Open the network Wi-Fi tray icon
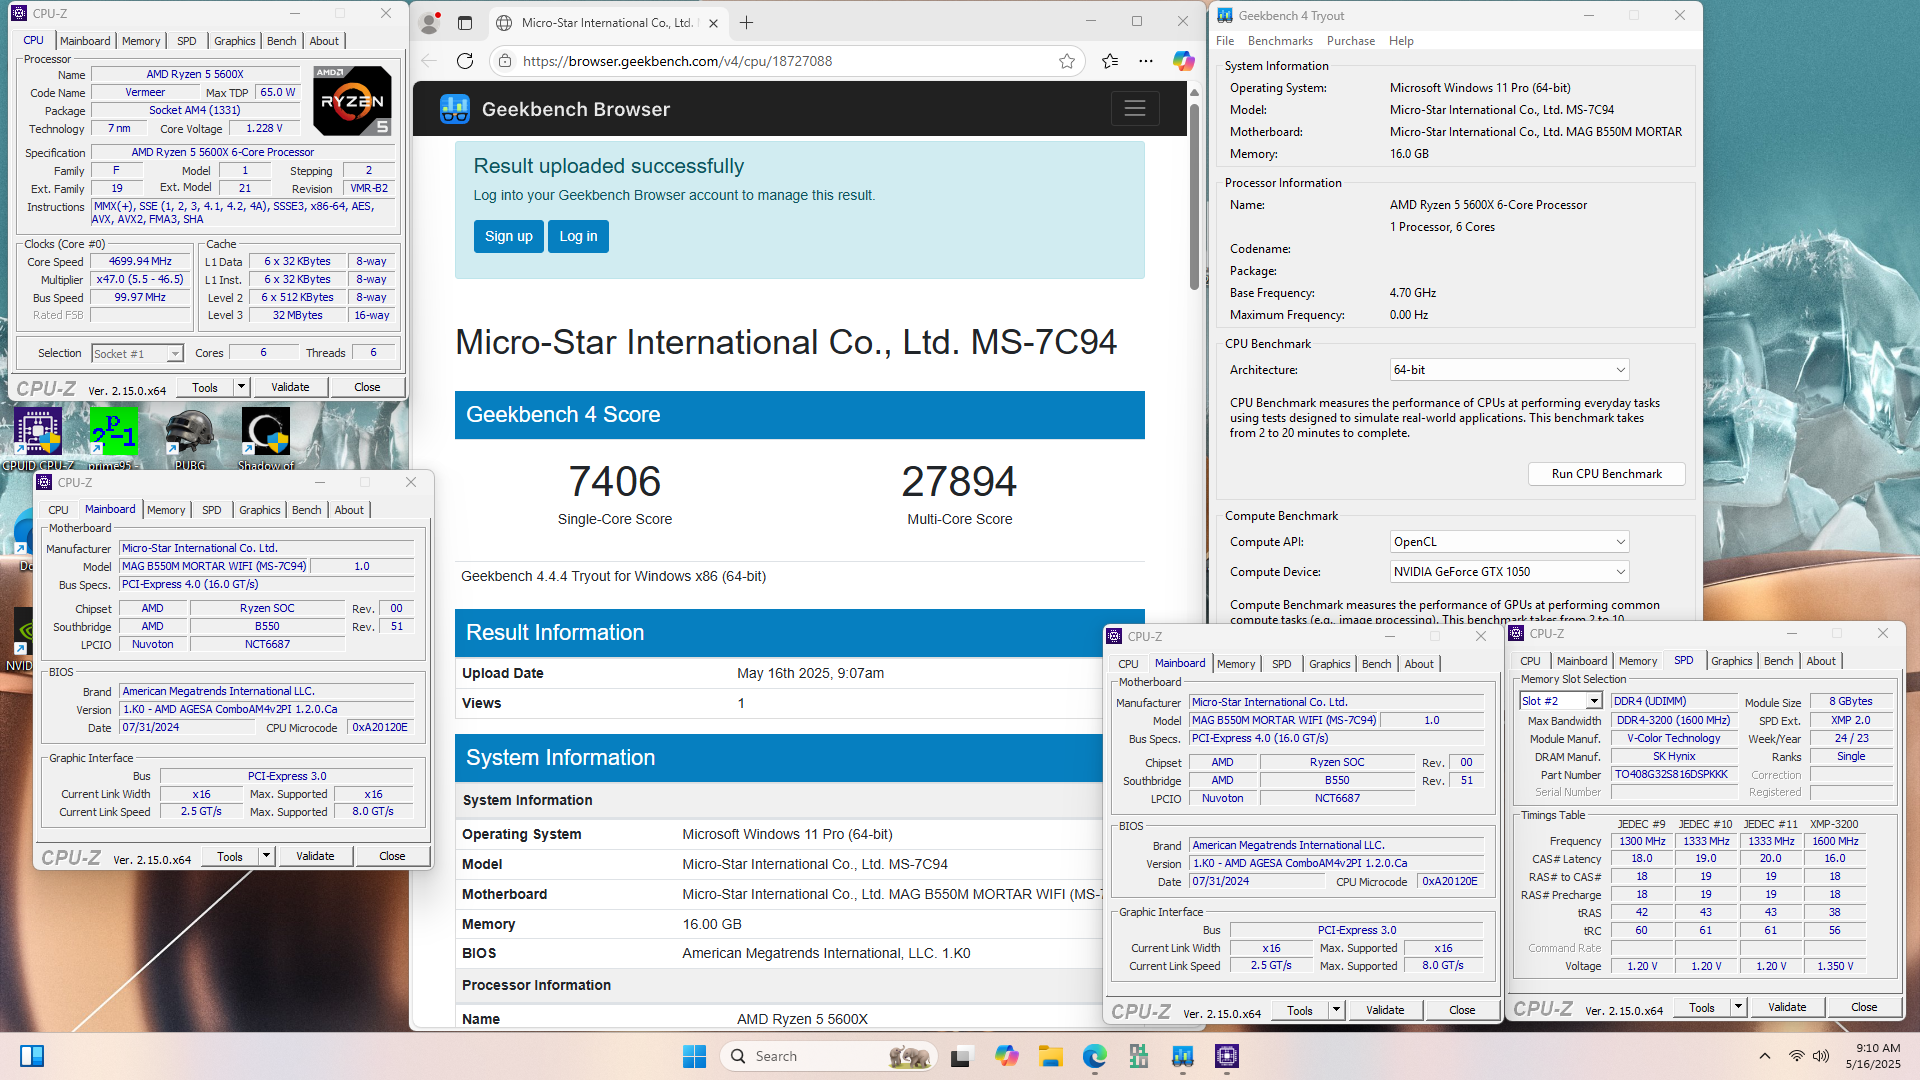Image resolution: width=1920 pixels, height=1080 pixels. [x=1797, y=1056]
